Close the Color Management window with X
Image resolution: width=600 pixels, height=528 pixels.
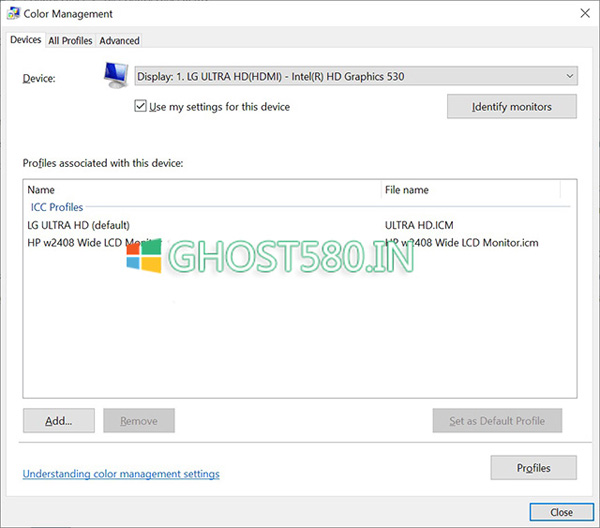coord(585,13)
